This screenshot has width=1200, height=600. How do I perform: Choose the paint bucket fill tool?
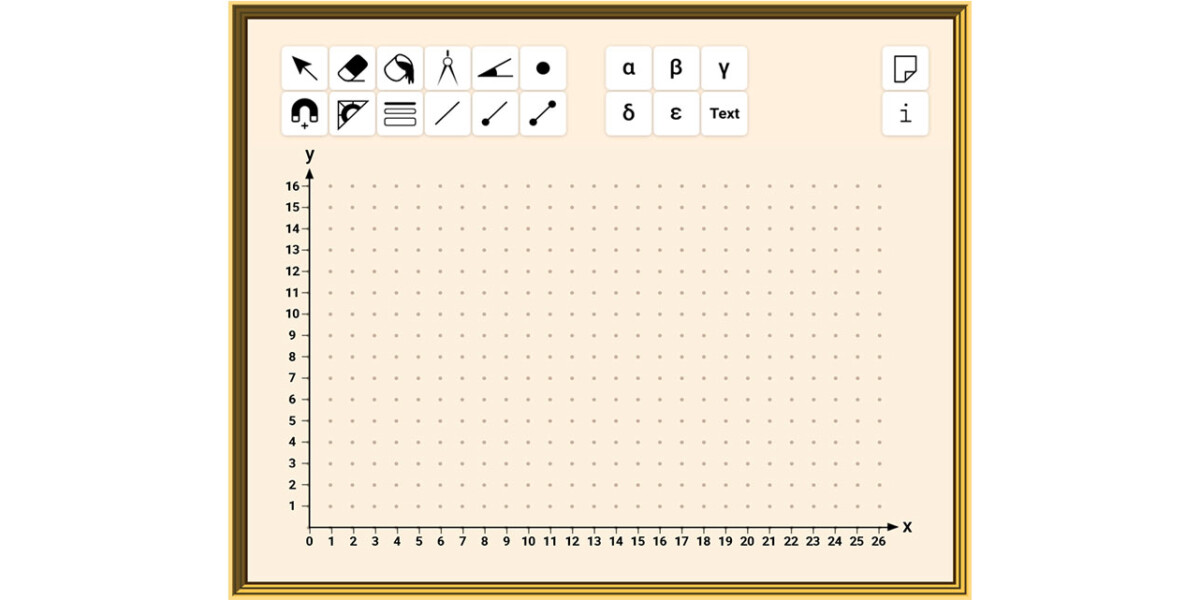click(400, 68)
